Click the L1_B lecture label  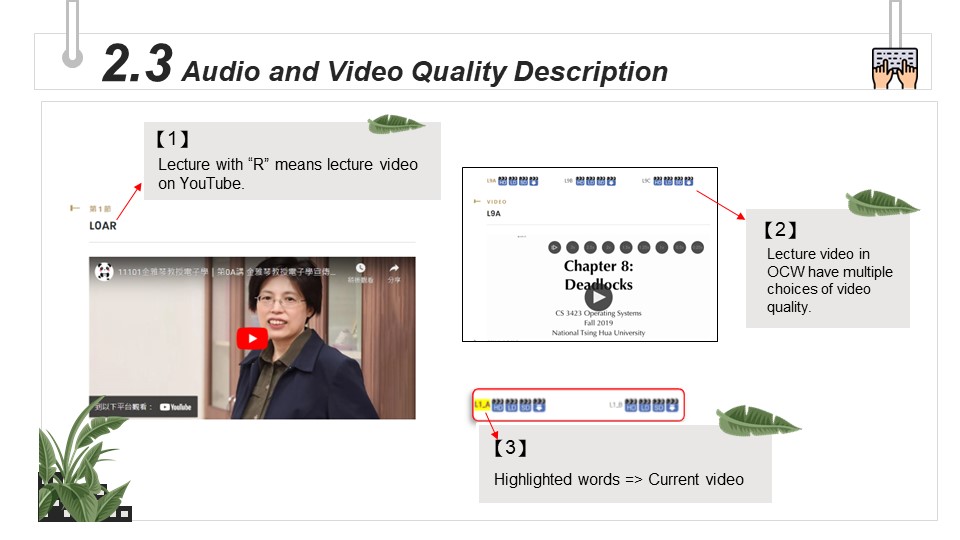pos(615,405)
